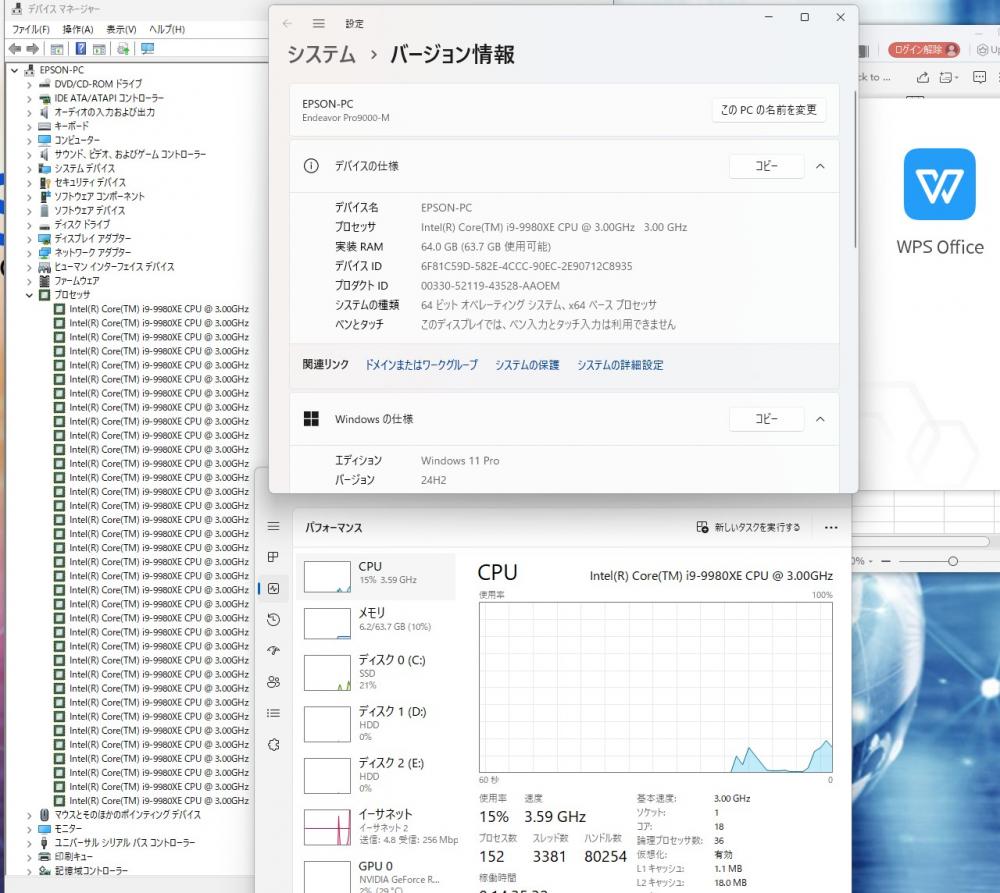Click the red ログイン解除 button in WPS

(923, 50)
